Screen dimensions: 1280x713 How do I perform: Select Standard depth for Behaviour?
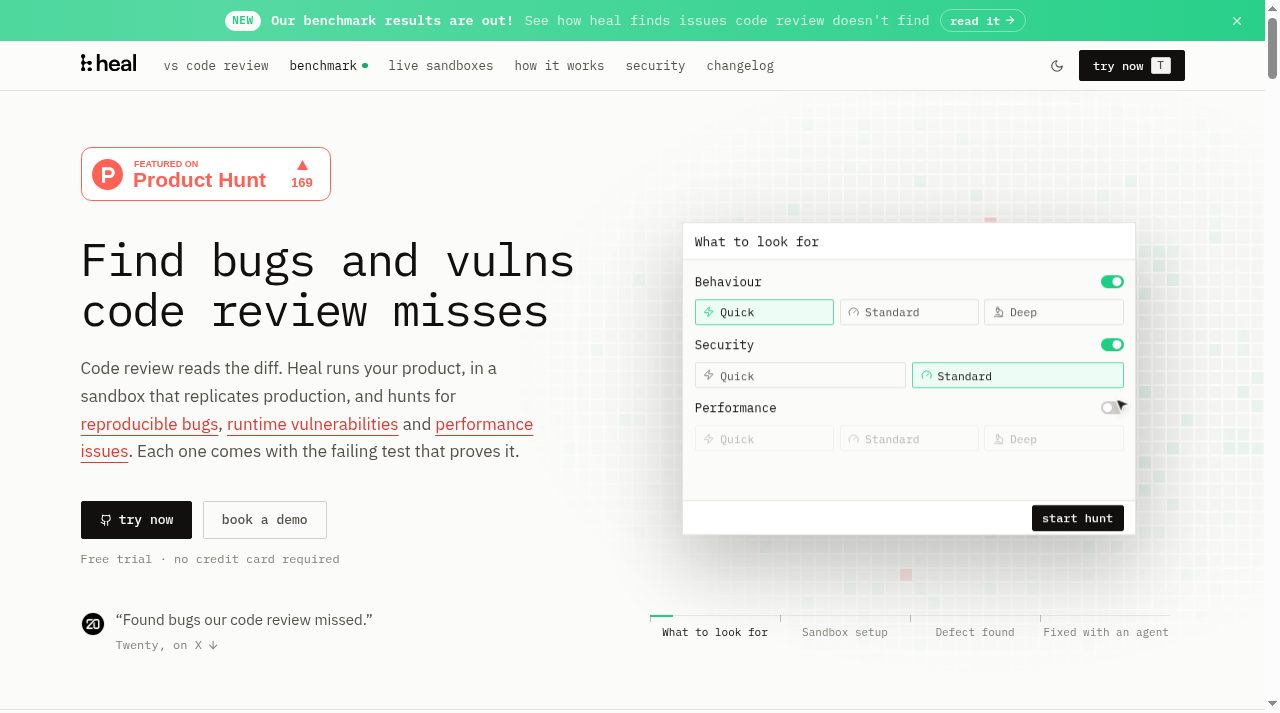pos(909,312)
